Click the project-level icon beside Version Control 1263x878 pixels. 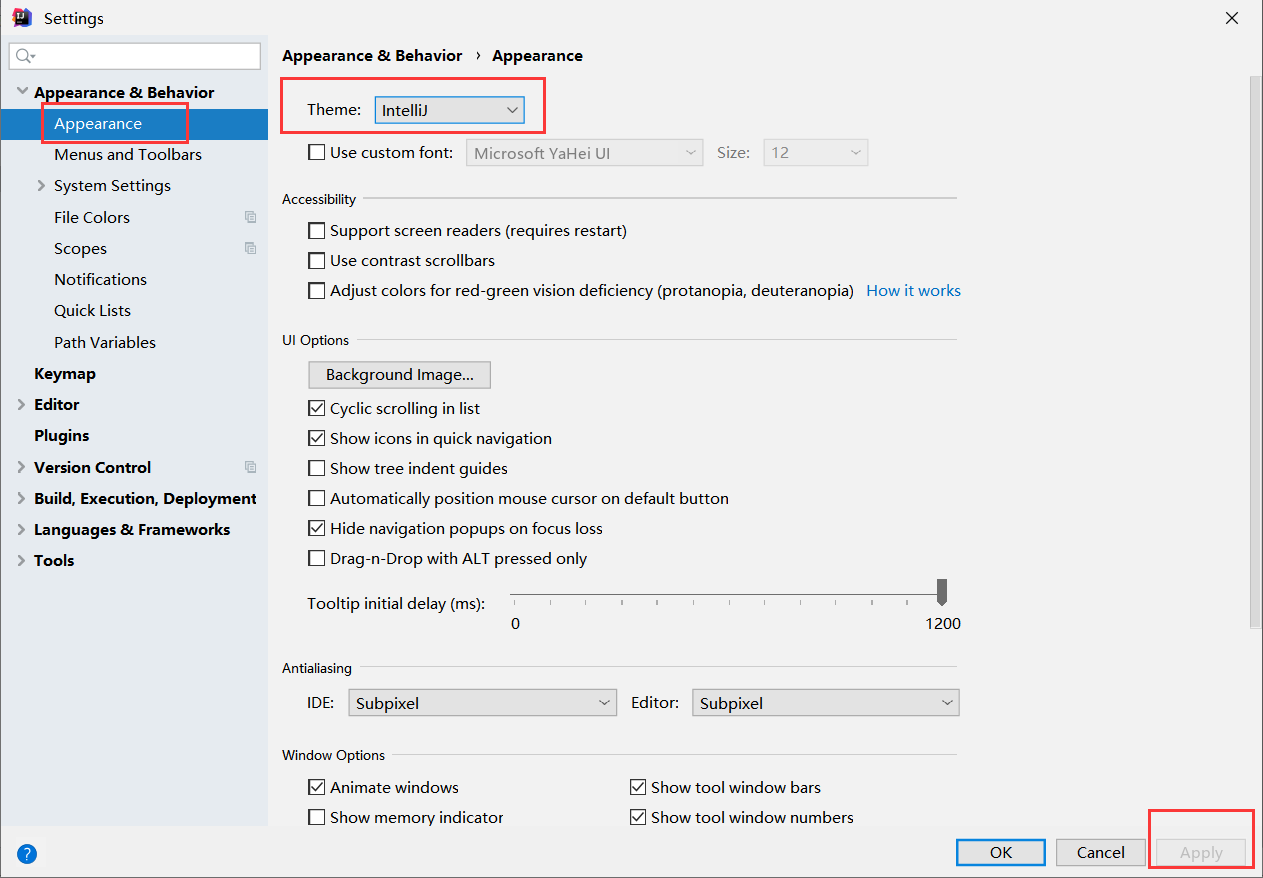(x=250, y=467)
